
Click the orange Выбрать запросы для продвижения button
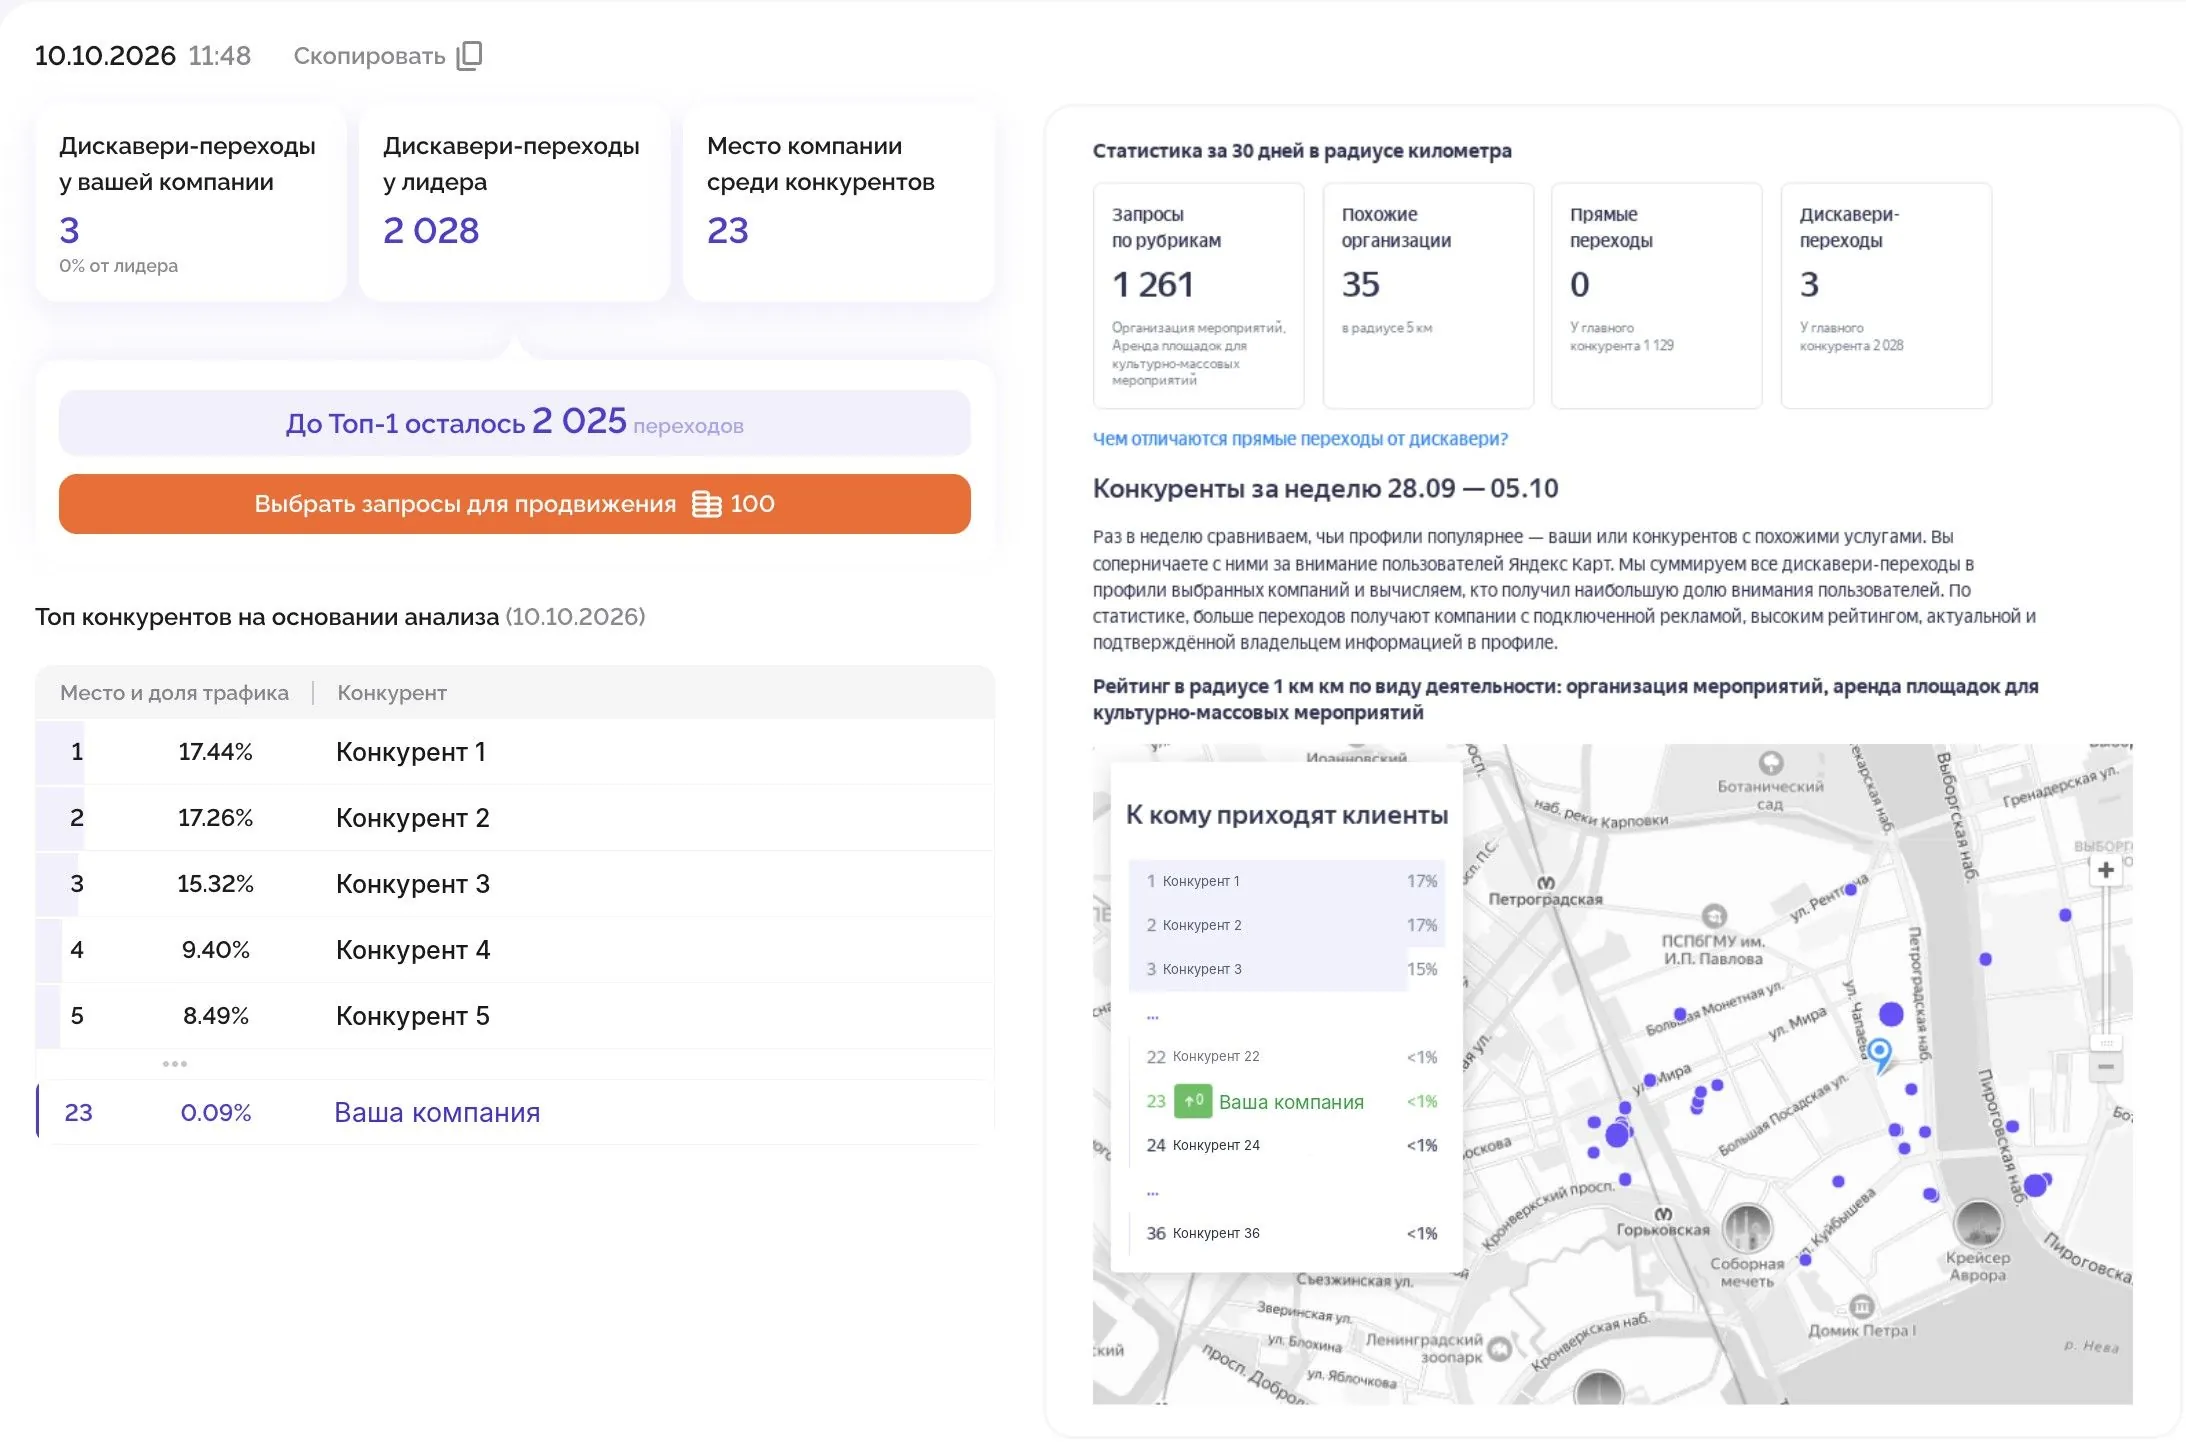[514, 504]
